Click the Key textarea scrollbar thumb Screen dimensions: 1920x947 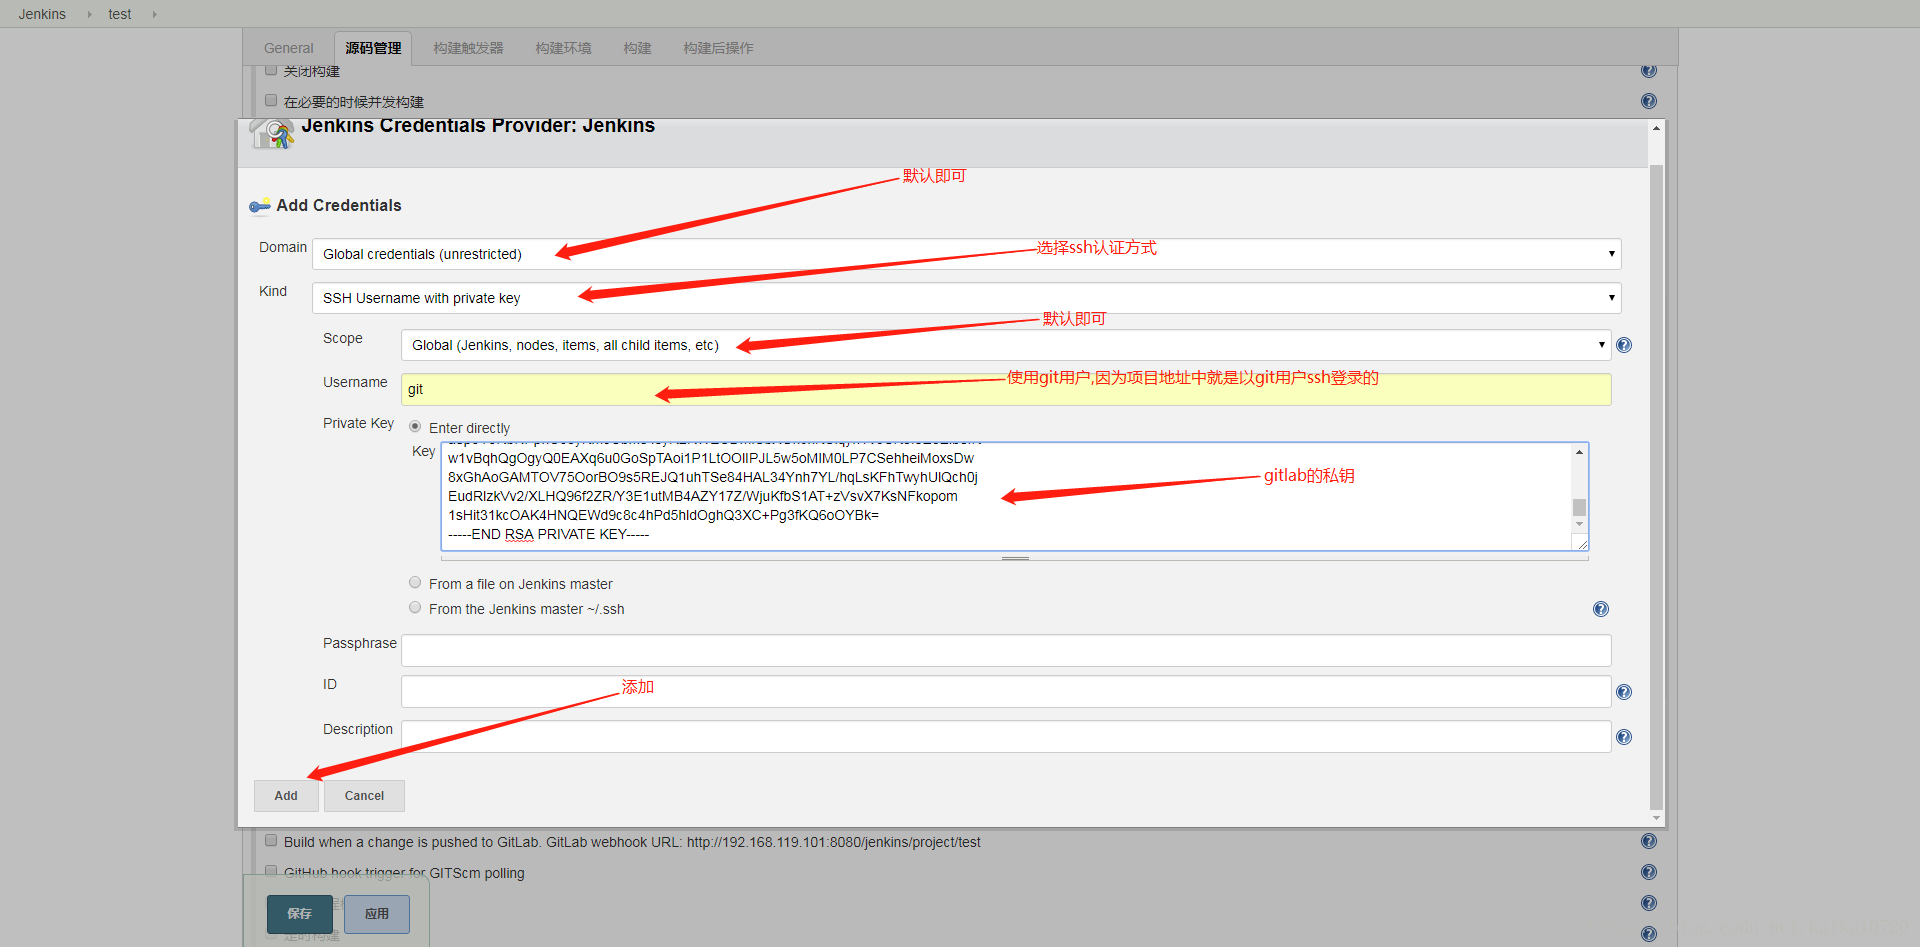tap(1579, 507)
